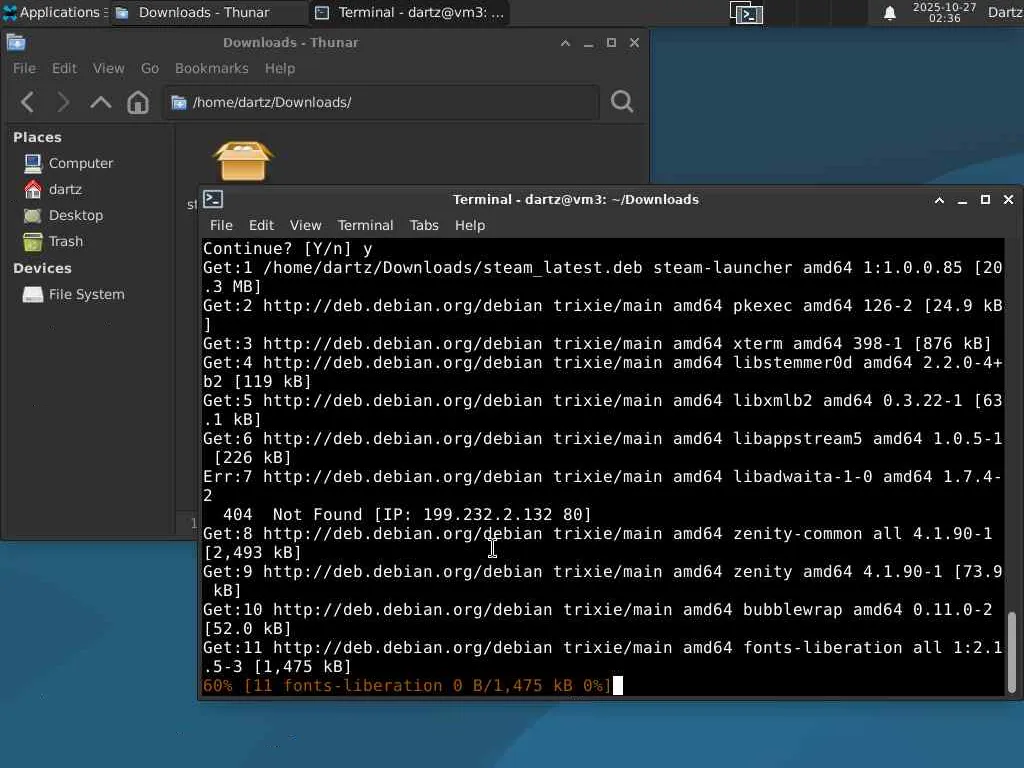This screenshot has height=768, width=1024.
Task: Click the Places heading in sidebar
Action: 37,137
